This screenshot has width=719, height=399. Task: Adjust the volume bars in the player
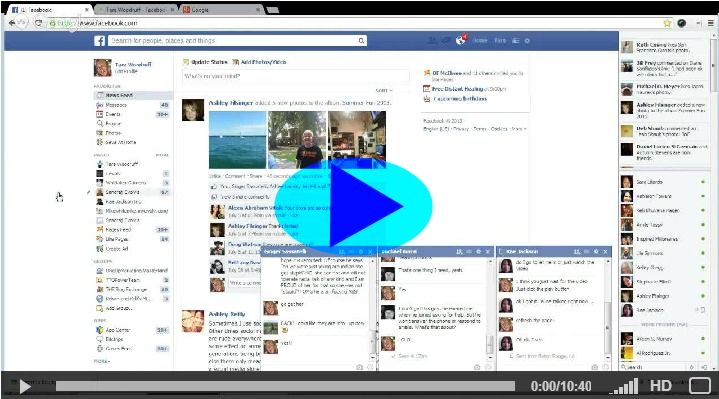click(x=626, y=387)
